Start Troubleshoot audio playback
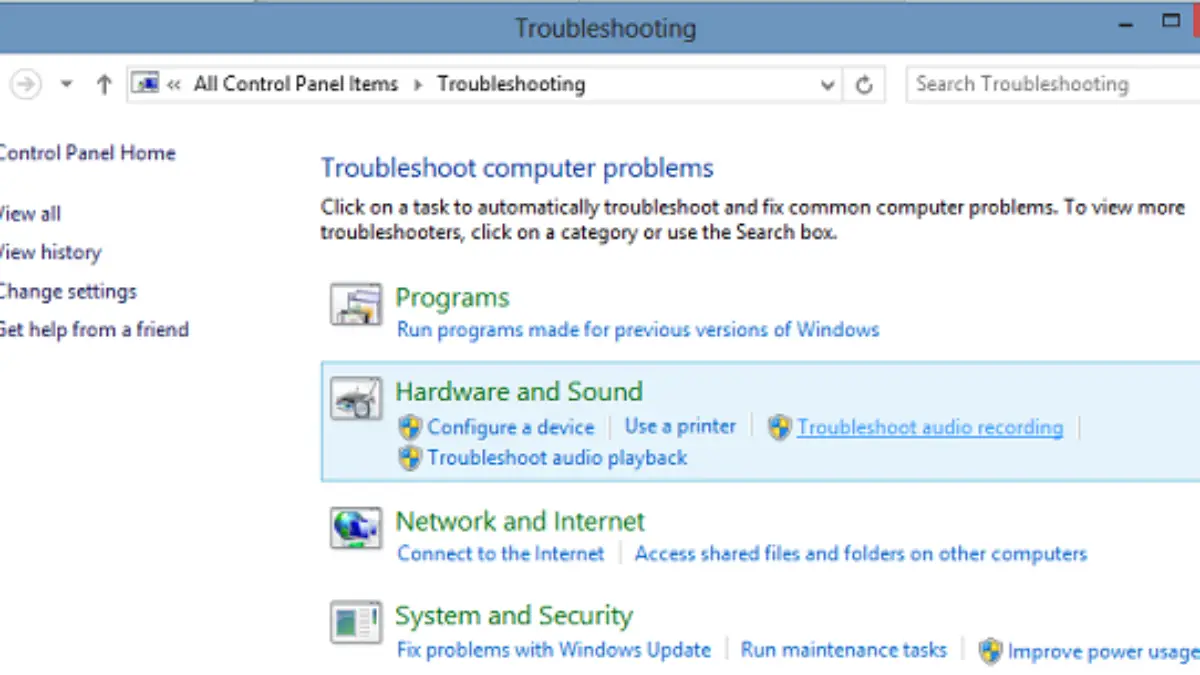This screenshot has height=675, width=1200. pyautogui.click(x=557, y=458)
